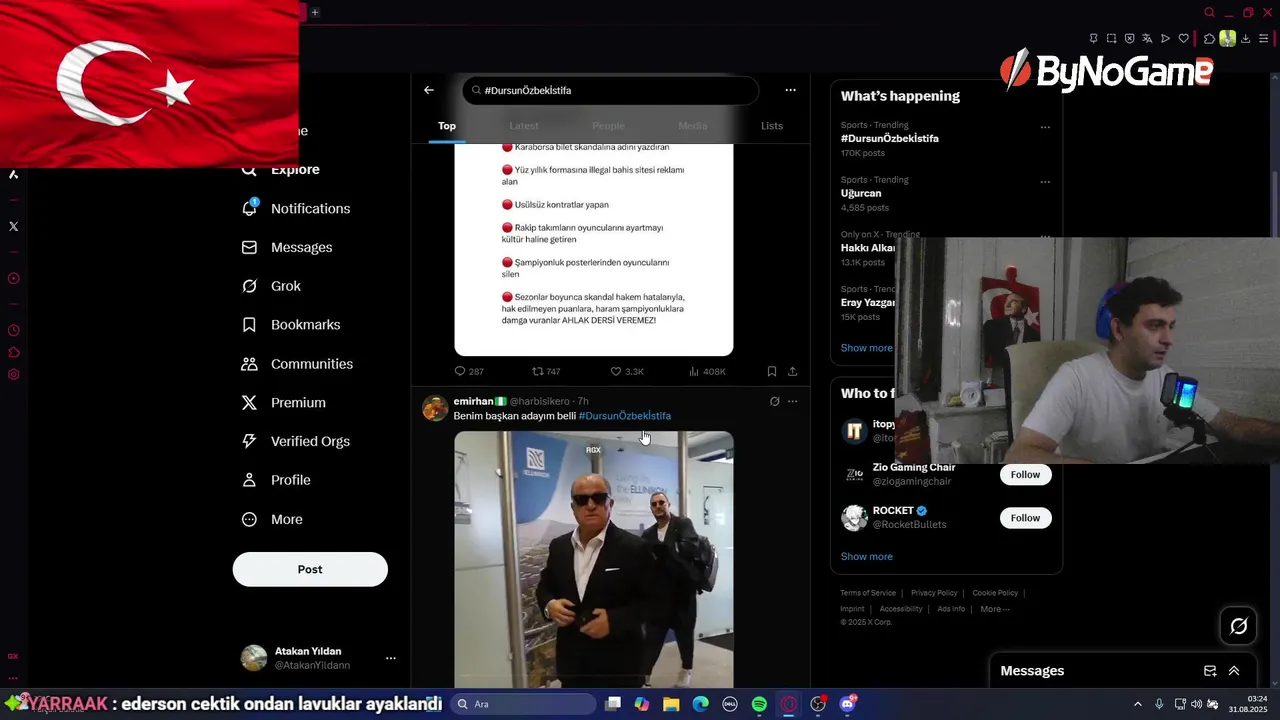Open Opera sidebar settings gear
Screen dimensions: 1280x720
(x=13, y=375)
